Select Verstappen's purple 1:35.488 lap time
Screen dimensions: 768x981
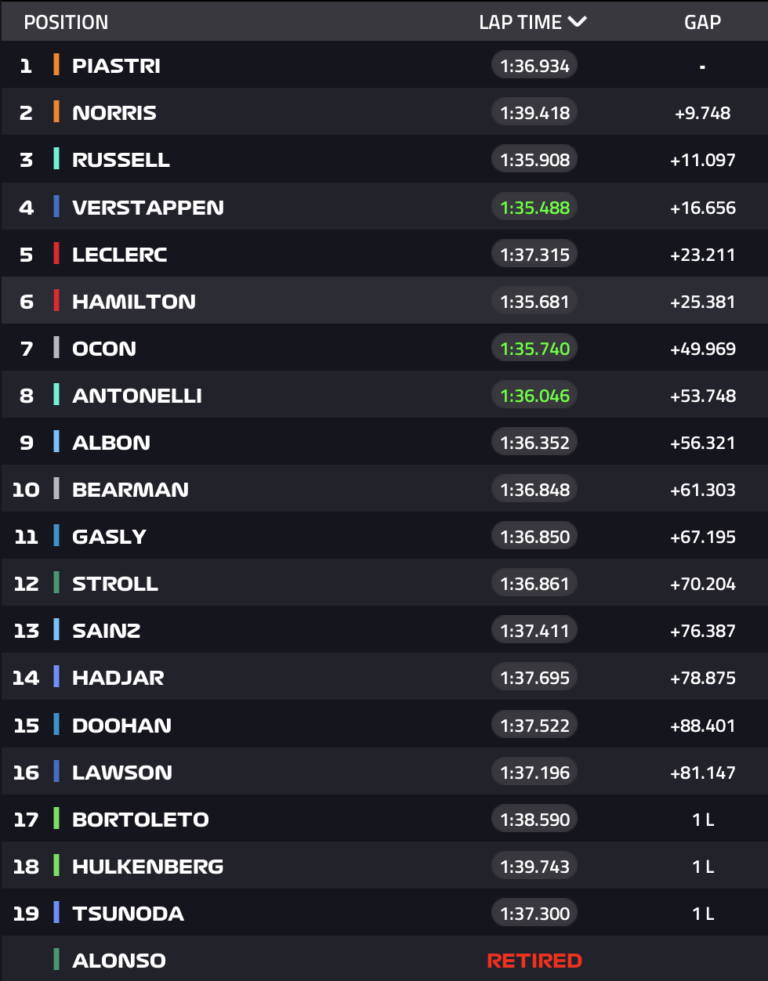(534, 207)
